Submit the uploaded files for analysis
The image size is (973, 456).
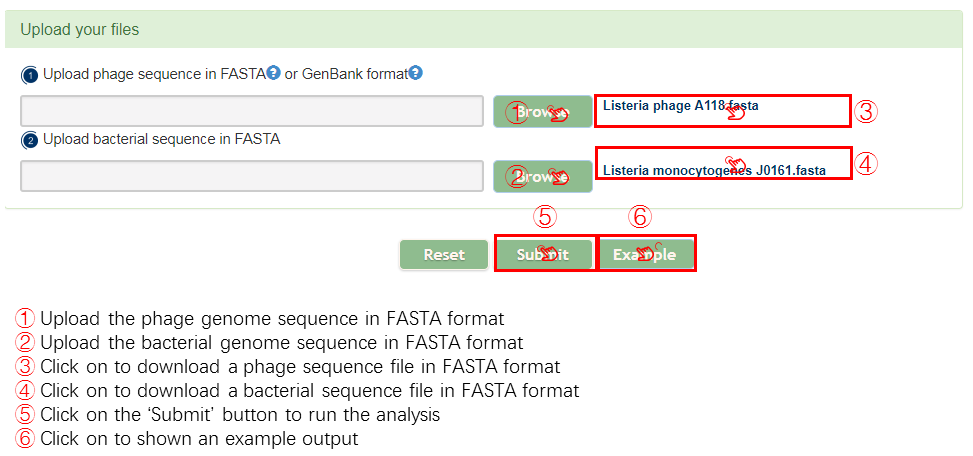(543, 255)
